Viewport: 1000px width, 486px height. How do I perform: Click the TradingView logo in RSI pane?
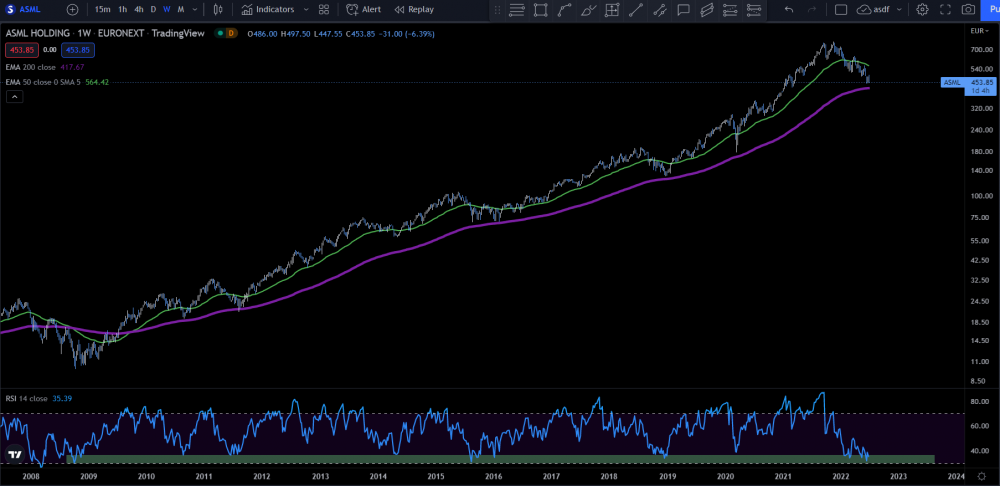click(x=15, y=455)
